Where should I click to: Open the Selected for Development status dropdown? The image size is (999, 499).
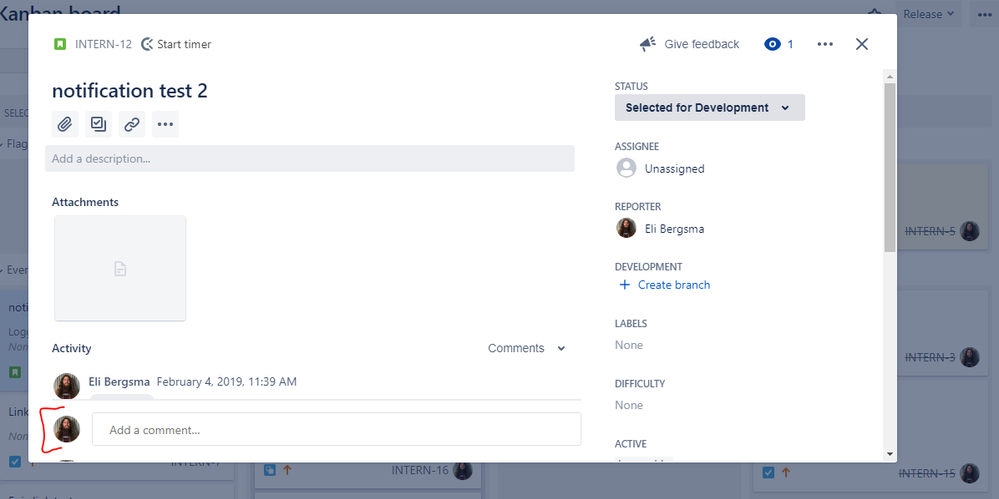pos(710,108)
